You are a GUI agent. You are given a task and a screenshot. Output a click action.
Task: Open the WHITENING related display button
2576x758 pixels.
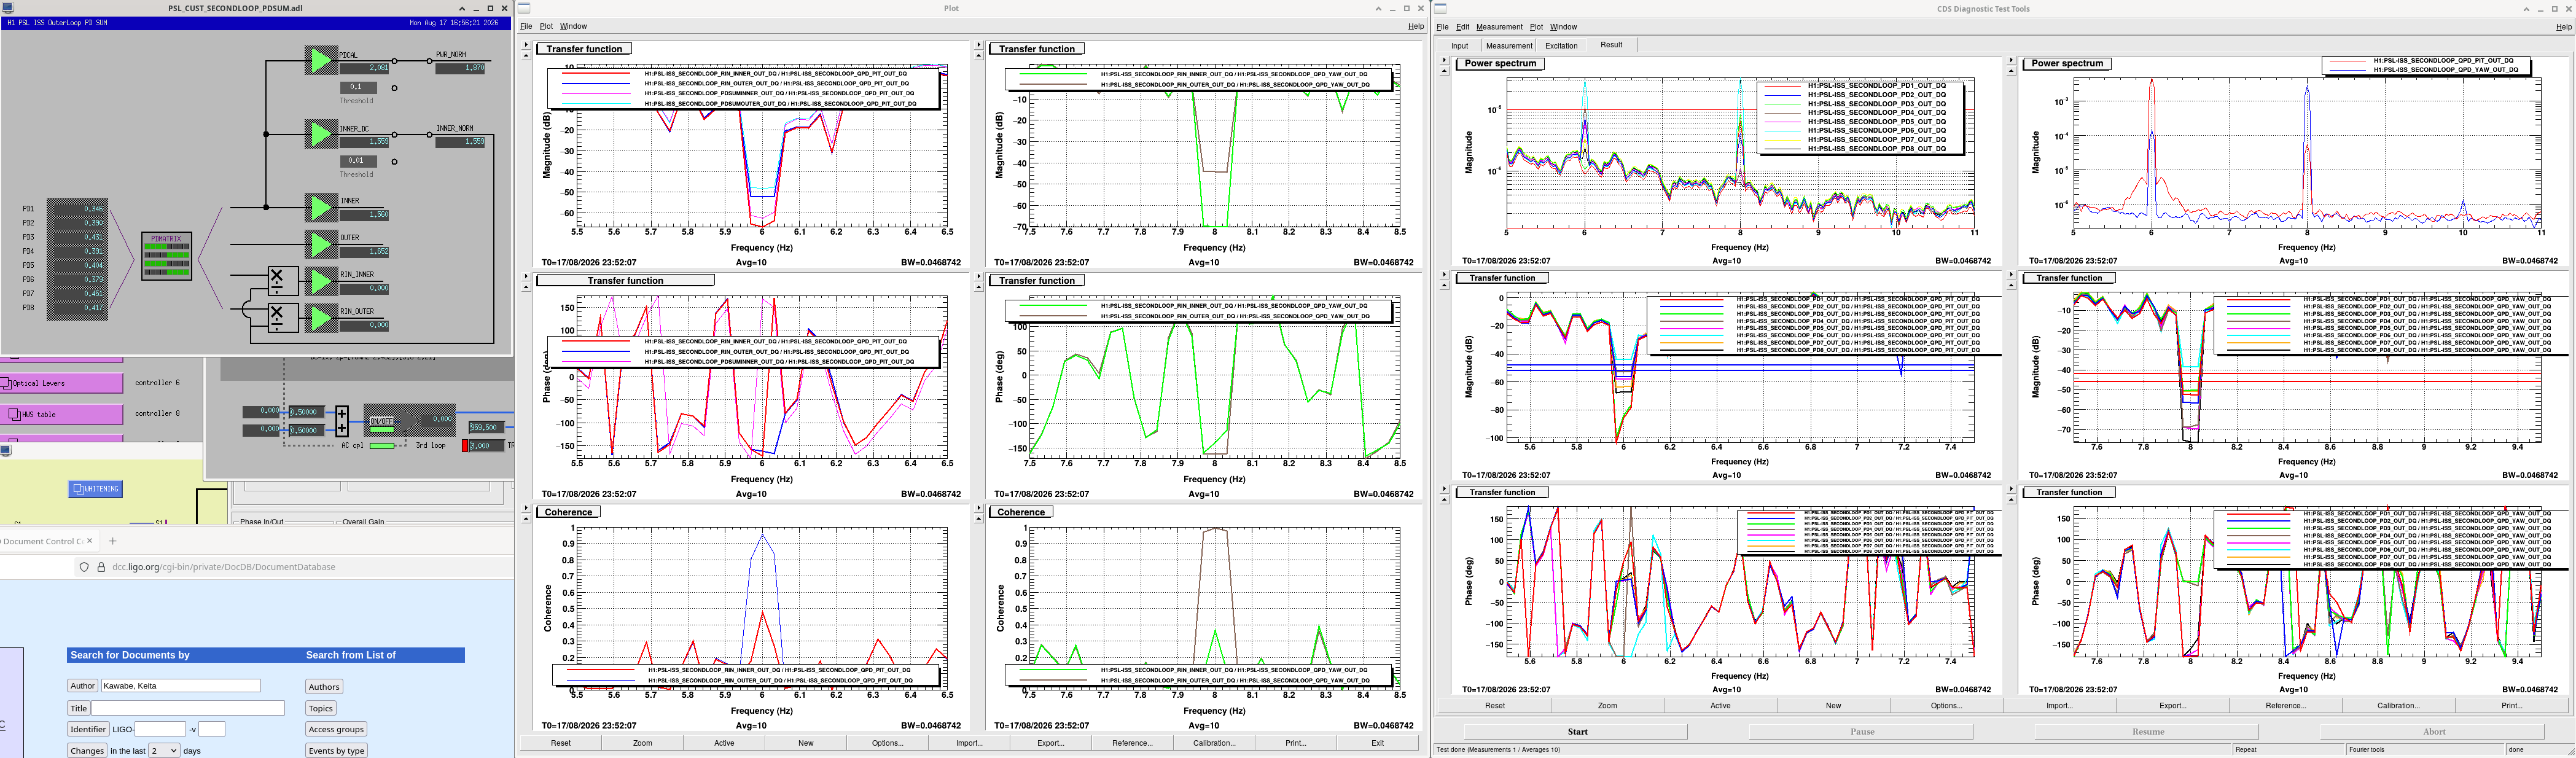click(x=96, y=489)
